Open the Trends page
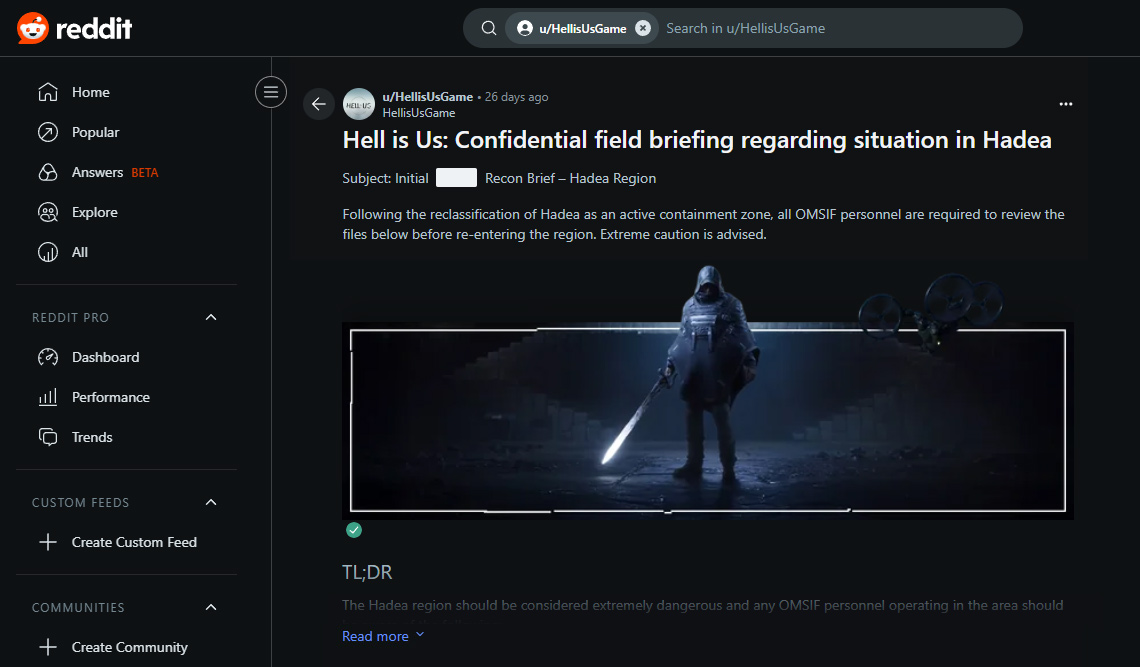Screen dimensions: 1140x667 tap(92, 437)
